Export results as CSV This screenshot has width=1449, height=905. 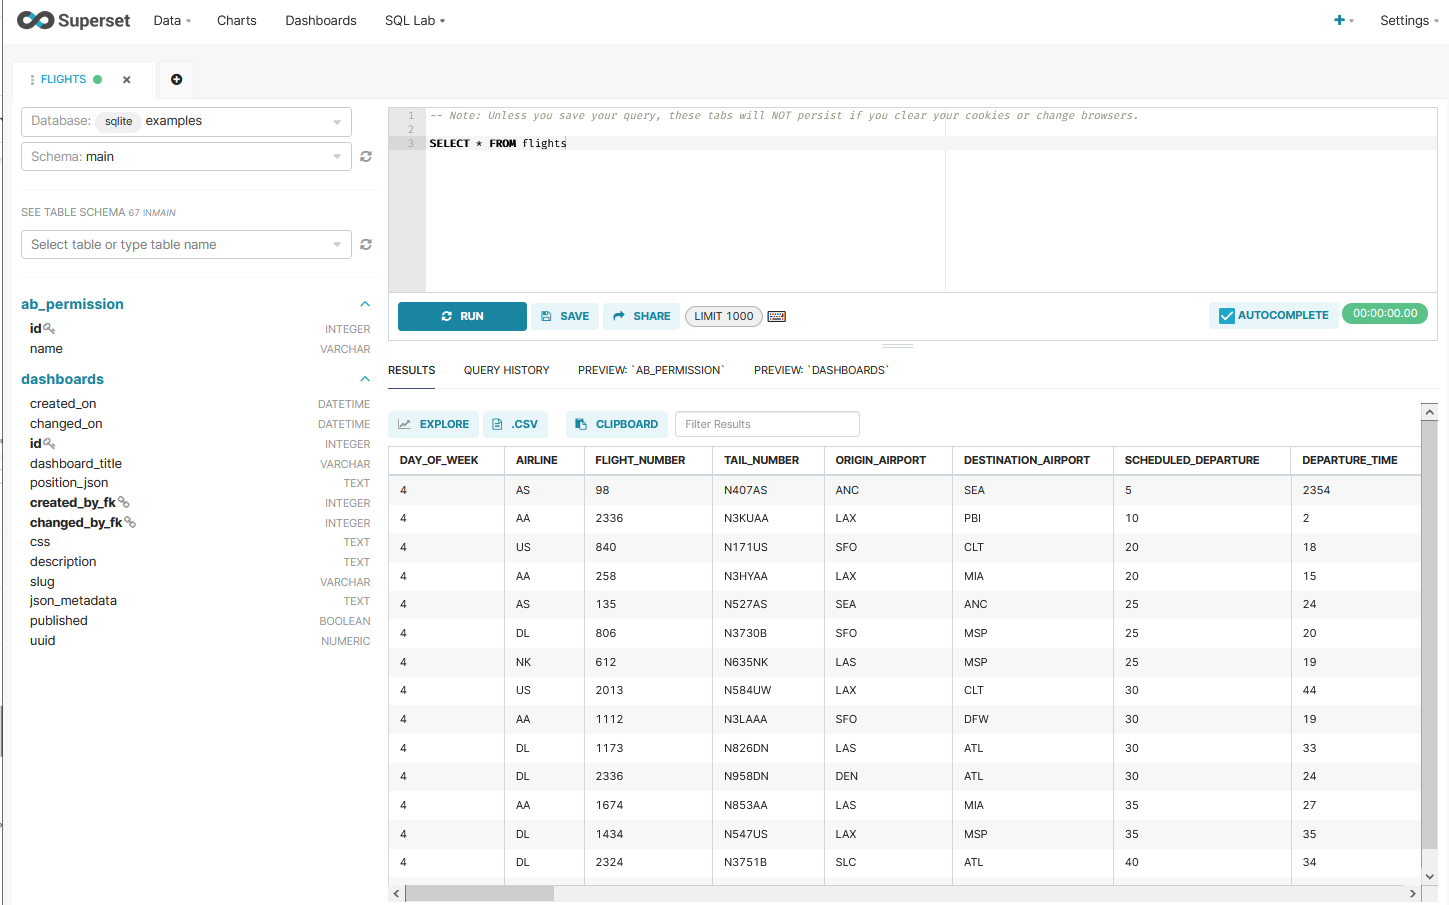click(x=516, y=424)
